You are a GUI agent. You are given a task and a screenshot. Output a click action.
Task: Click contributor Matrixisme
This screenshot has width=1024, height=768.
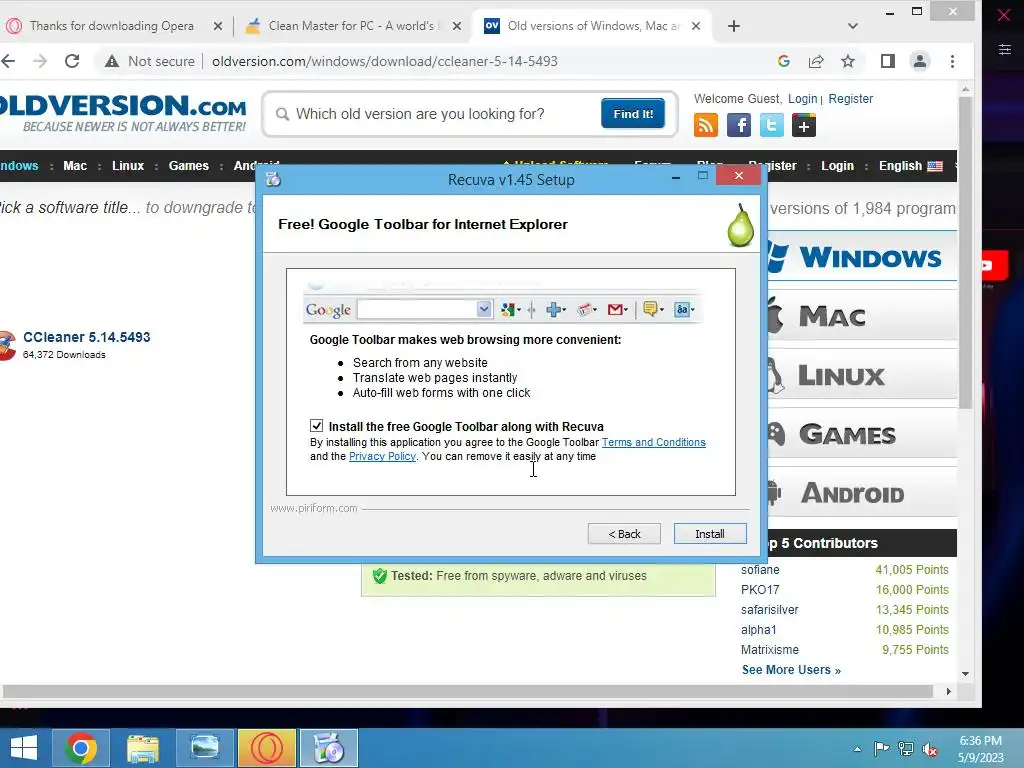point(769,650)
